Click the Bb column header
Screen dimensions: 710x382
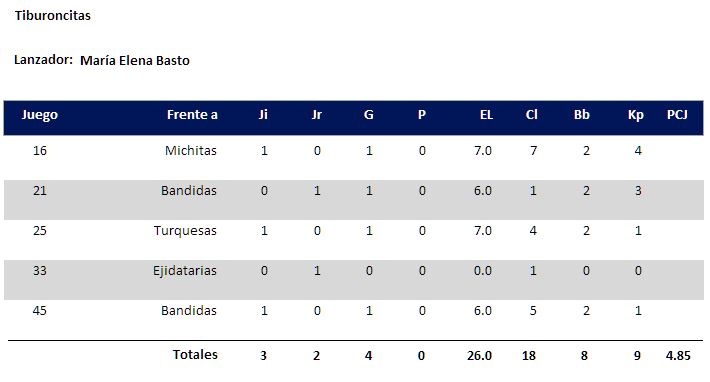coord(582,115)
